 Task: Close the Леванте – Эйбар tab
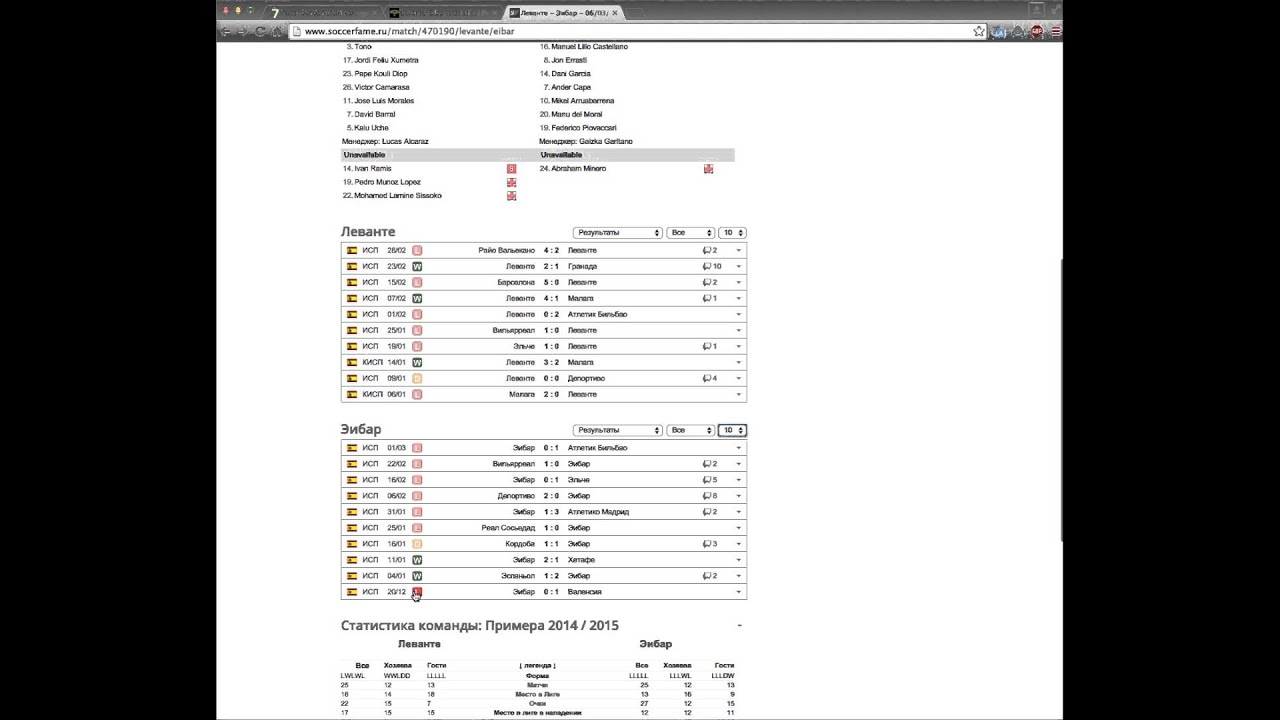click(x=615, y=13)
